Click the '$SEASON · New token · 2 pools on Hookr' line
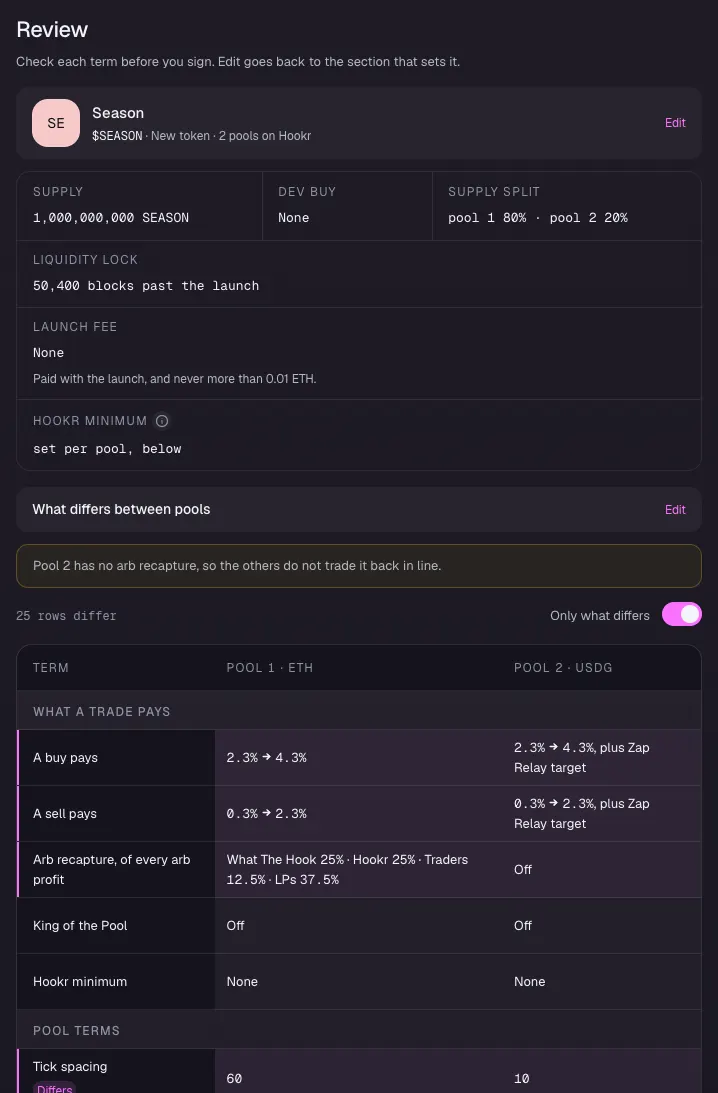The height and width of the screenshot is (1093, 718). click(201, 136)
